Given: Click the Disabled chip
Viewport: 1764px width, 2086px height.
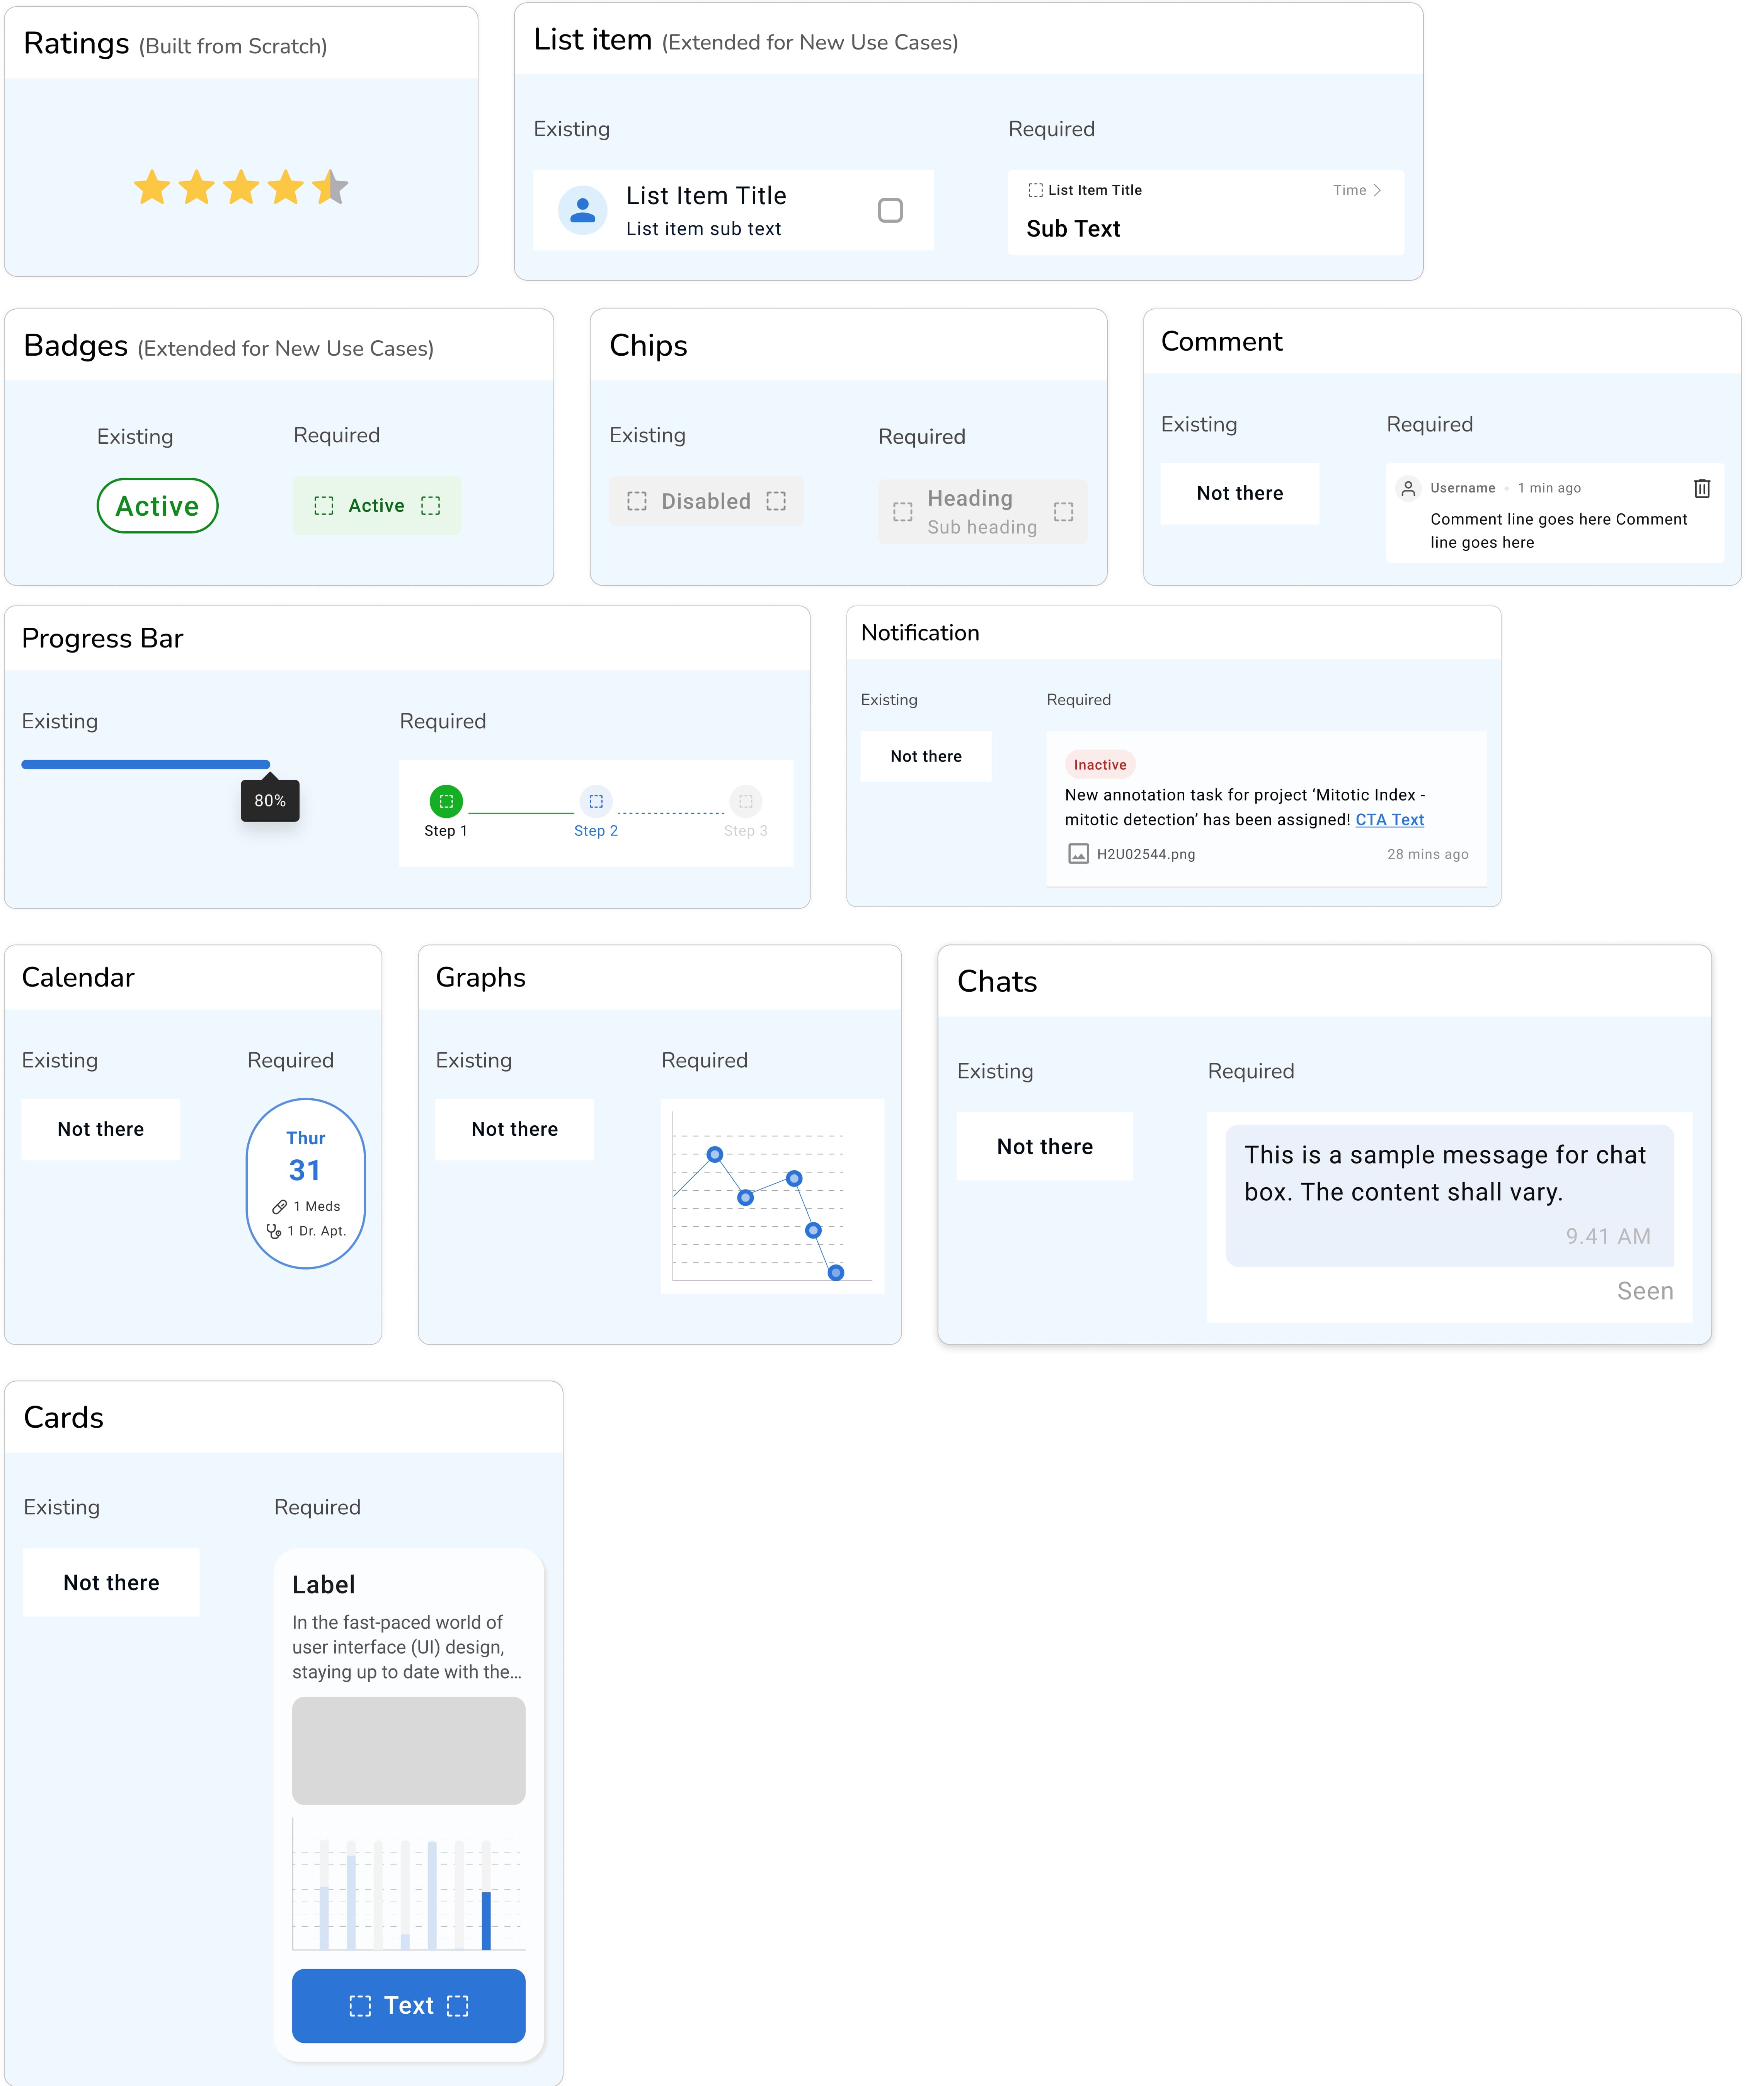Looking at the screenshot, I should 706,501.
